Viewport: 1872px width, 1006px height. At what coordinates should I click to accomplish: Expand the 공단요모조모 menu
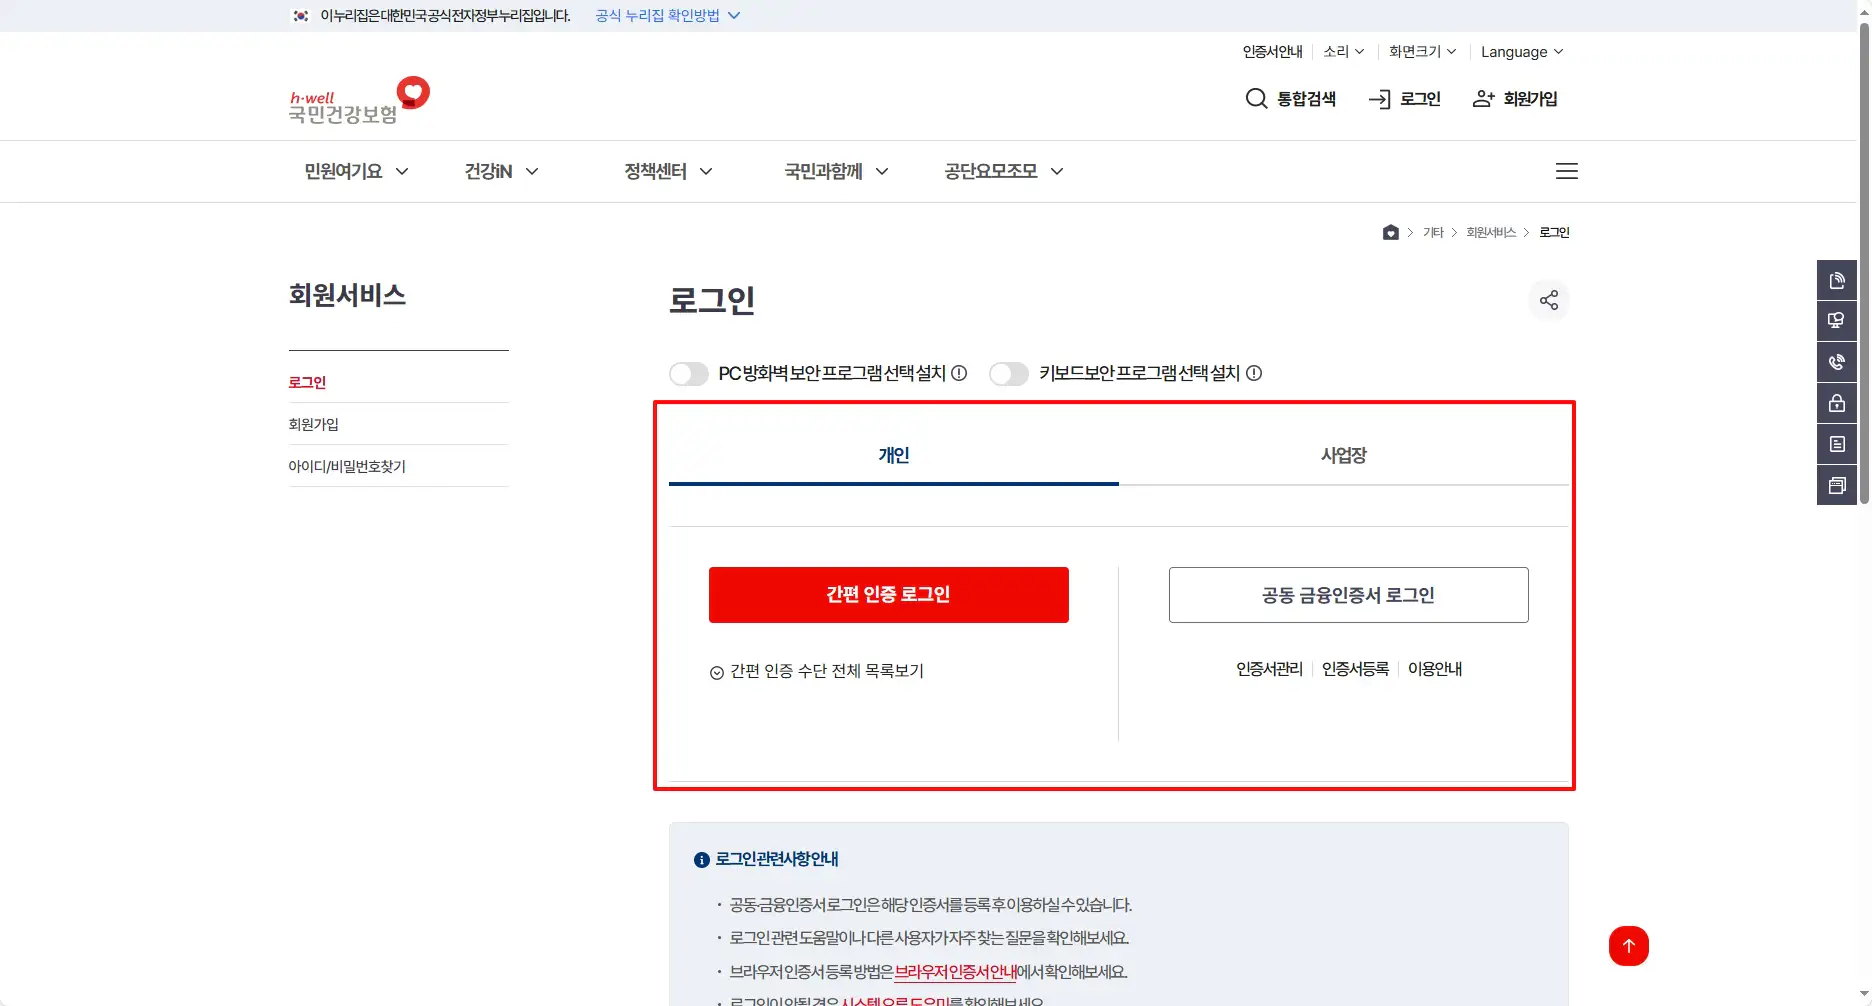click(1003, 171)
